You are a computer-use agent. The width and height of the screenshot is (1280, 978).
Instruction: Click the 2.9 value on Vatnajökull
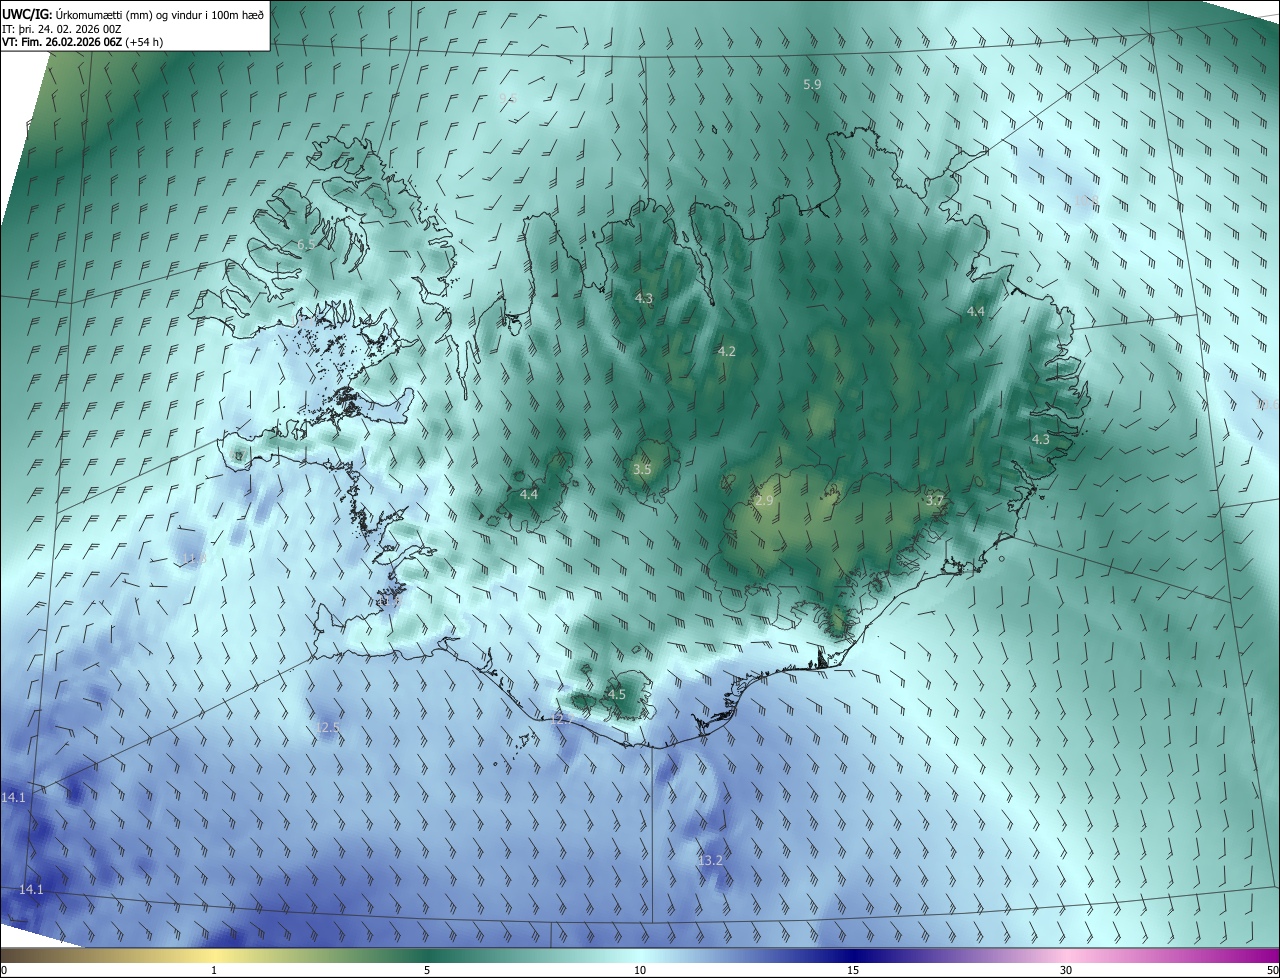tap(764, 500)
